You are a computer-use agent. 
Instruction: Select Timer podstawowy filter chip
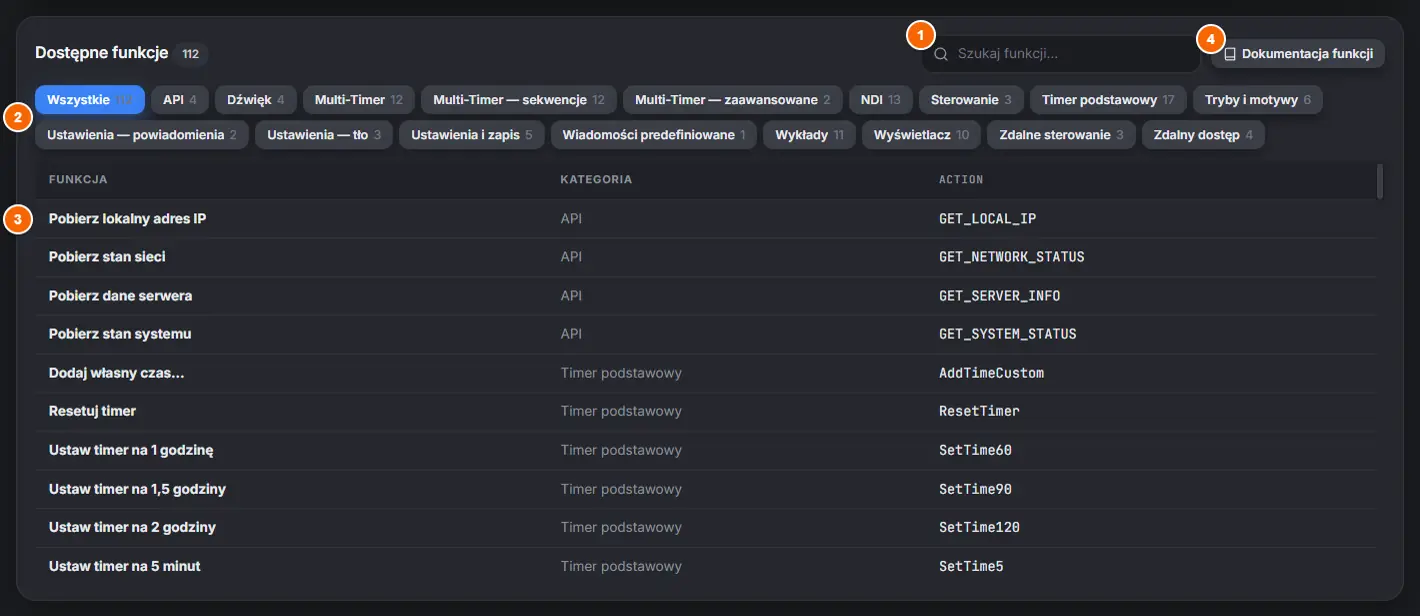click(1108, 100)
